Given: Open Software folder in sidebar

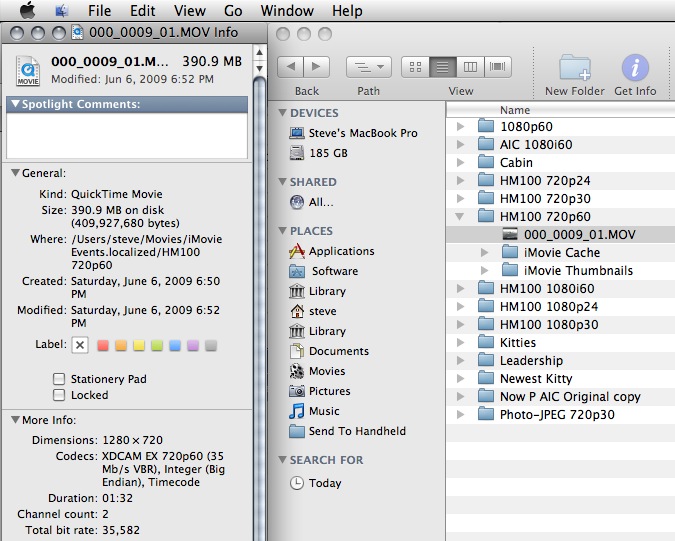Looking at the screenshot, I should 324,271.
